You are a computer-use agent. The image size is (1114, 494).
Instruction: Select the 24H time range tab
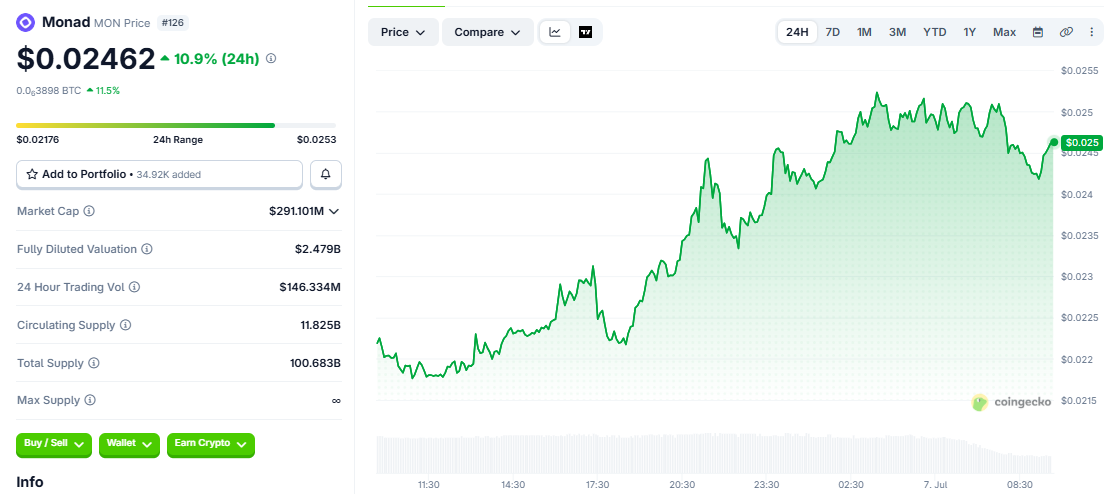tap(797, 32)
